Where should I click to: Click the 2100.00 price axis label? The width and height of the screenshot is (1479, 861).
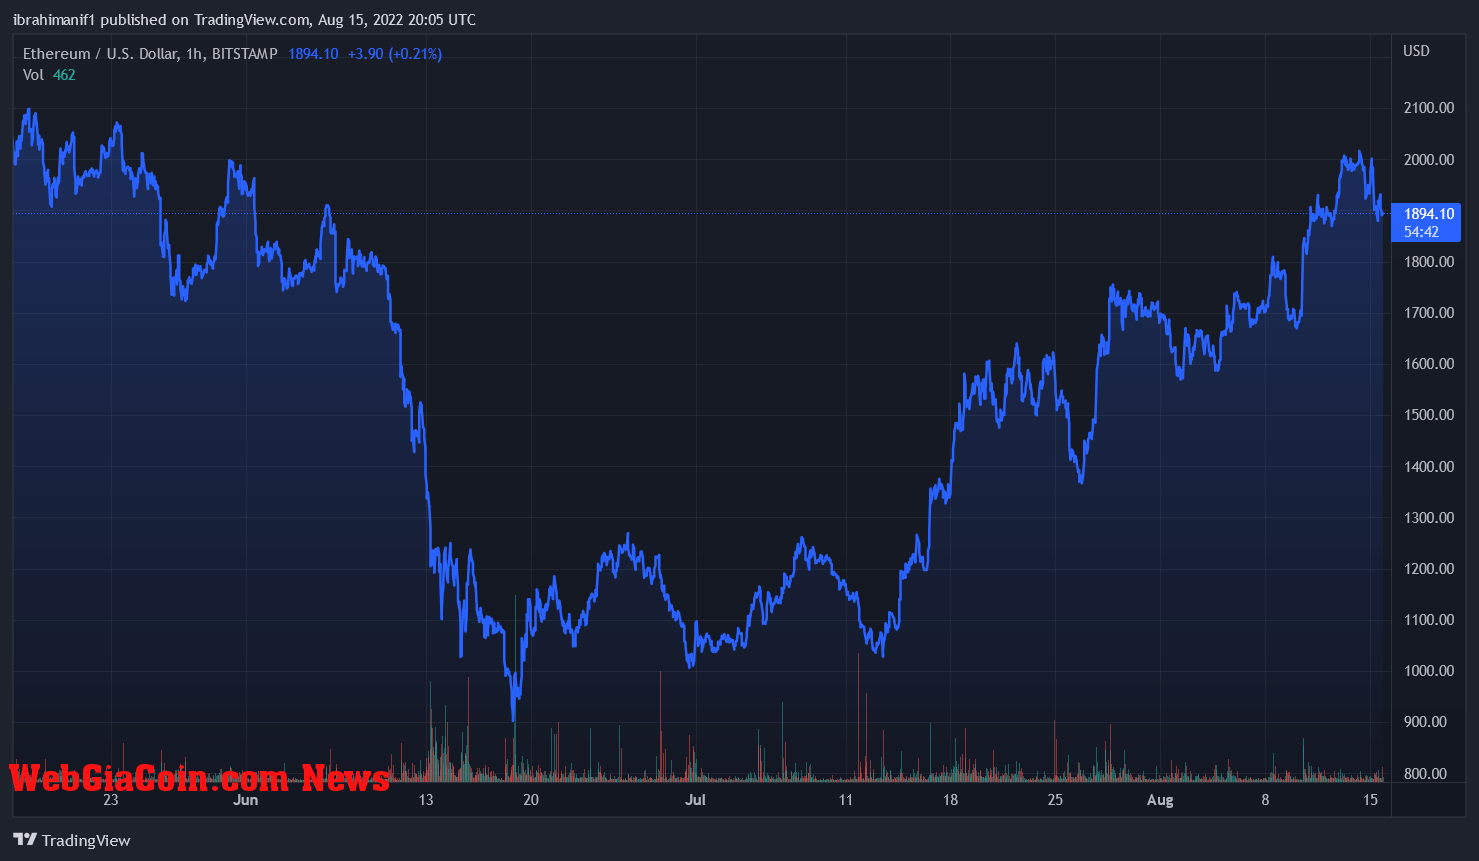(x=1429, y=108)
